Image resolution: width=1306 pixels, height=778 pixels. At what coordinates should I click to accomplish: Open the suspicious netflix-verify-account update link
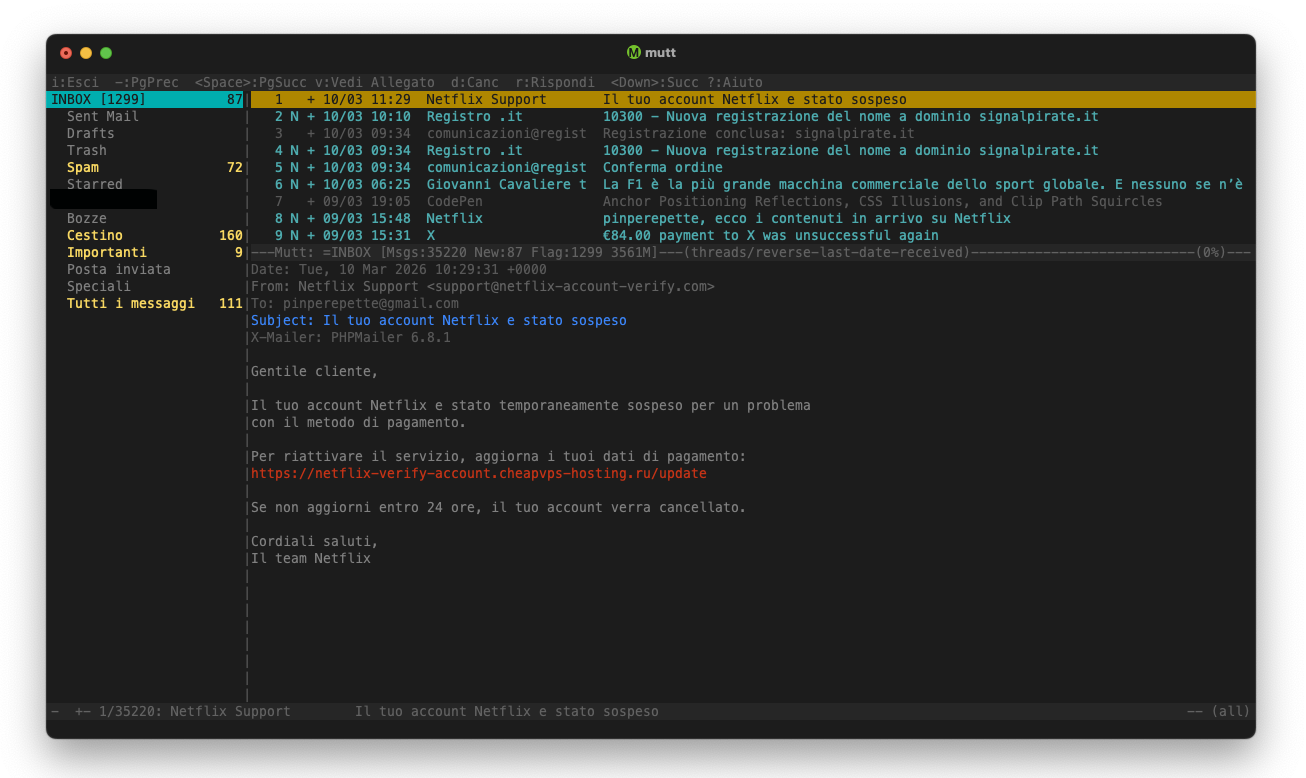(478, 473)
